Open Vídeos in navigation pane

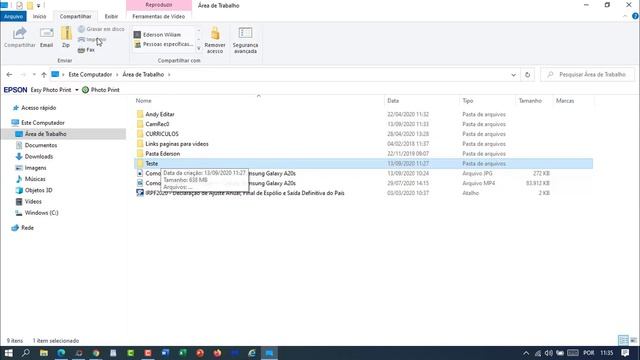pos(33,202)
